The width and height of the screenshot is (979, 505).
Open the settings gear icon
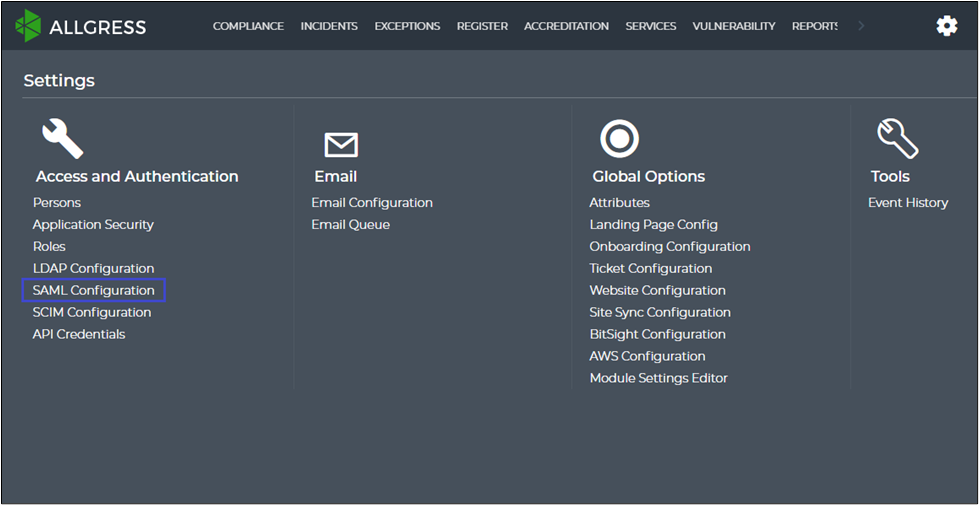tap(946, 26)
